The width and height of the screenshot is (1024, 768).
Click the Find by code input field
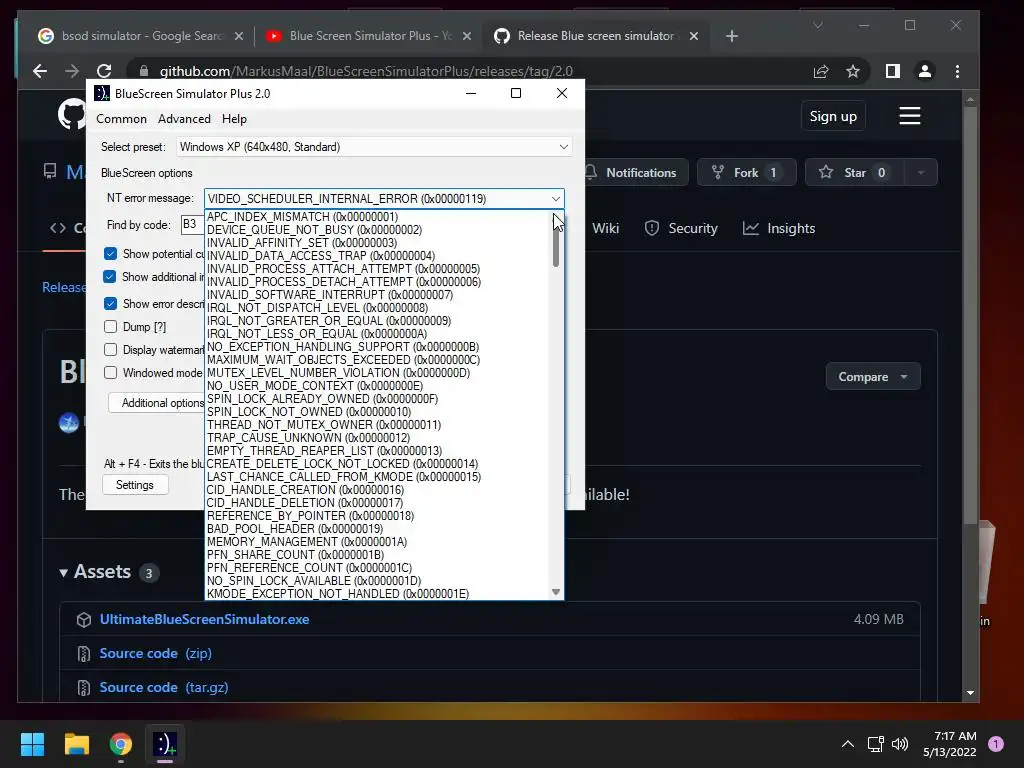coord(192,225)
